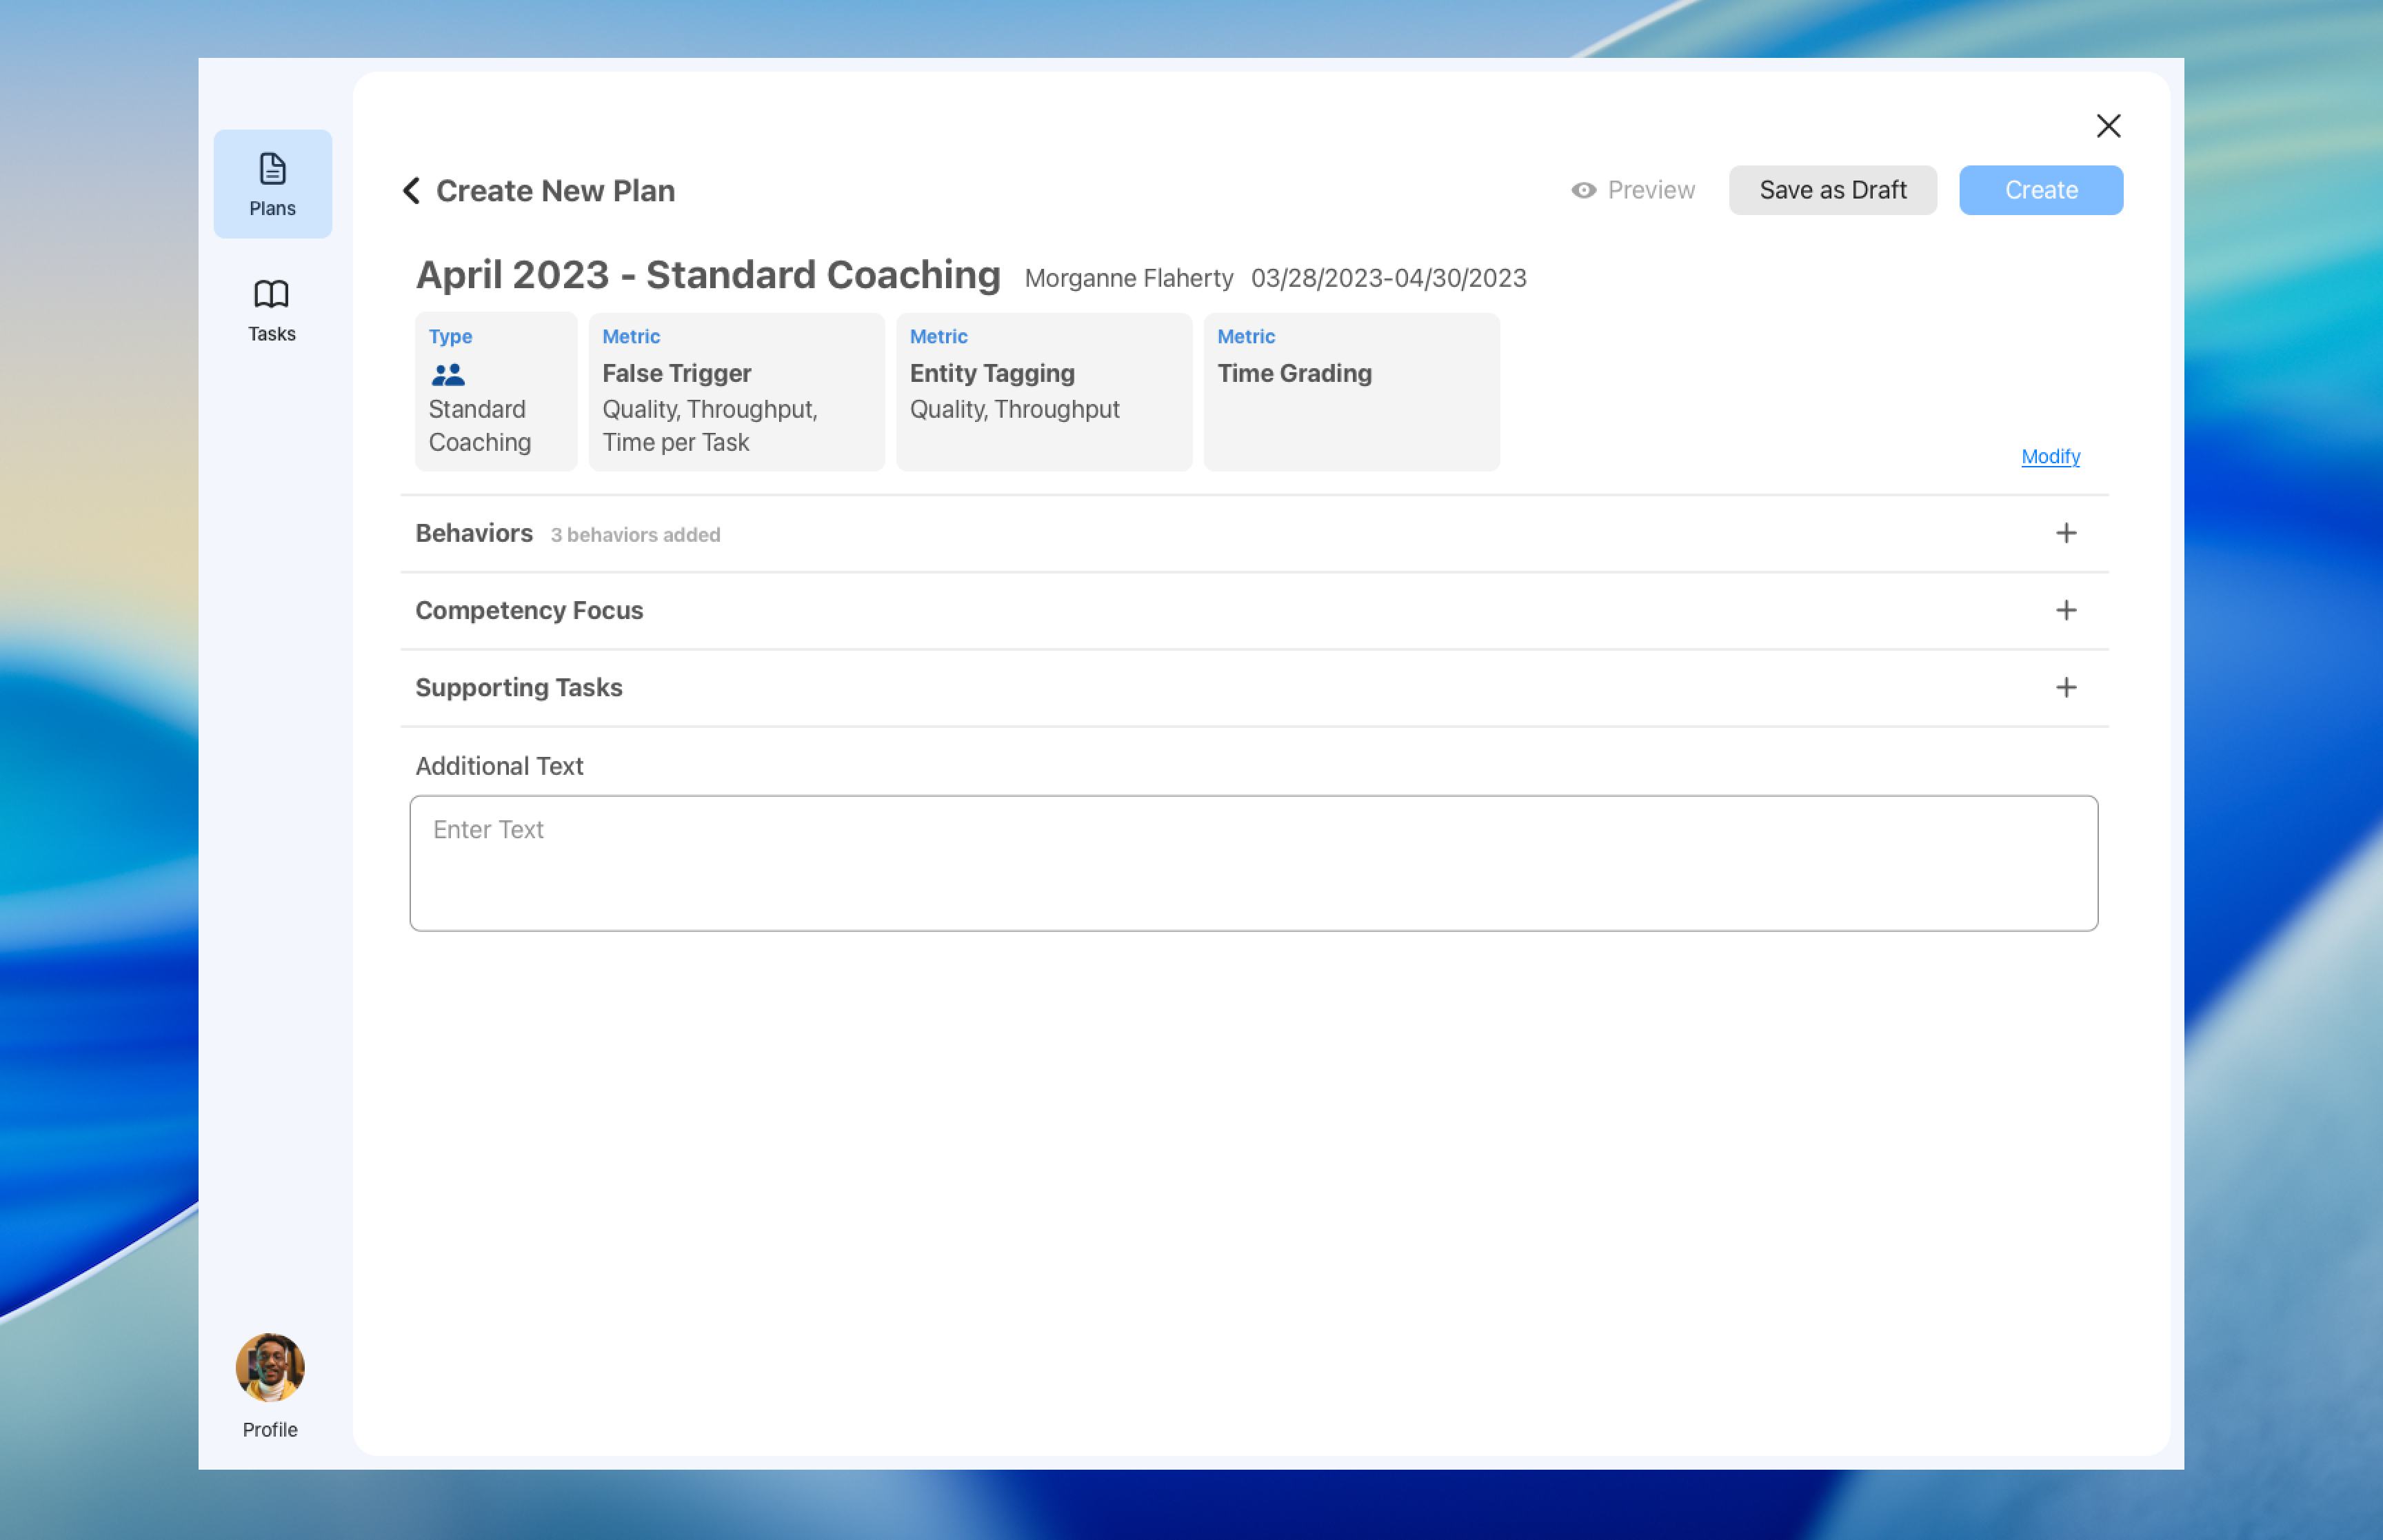Click the Tasks open-book icon
2383x1540 pixels.
271,293
